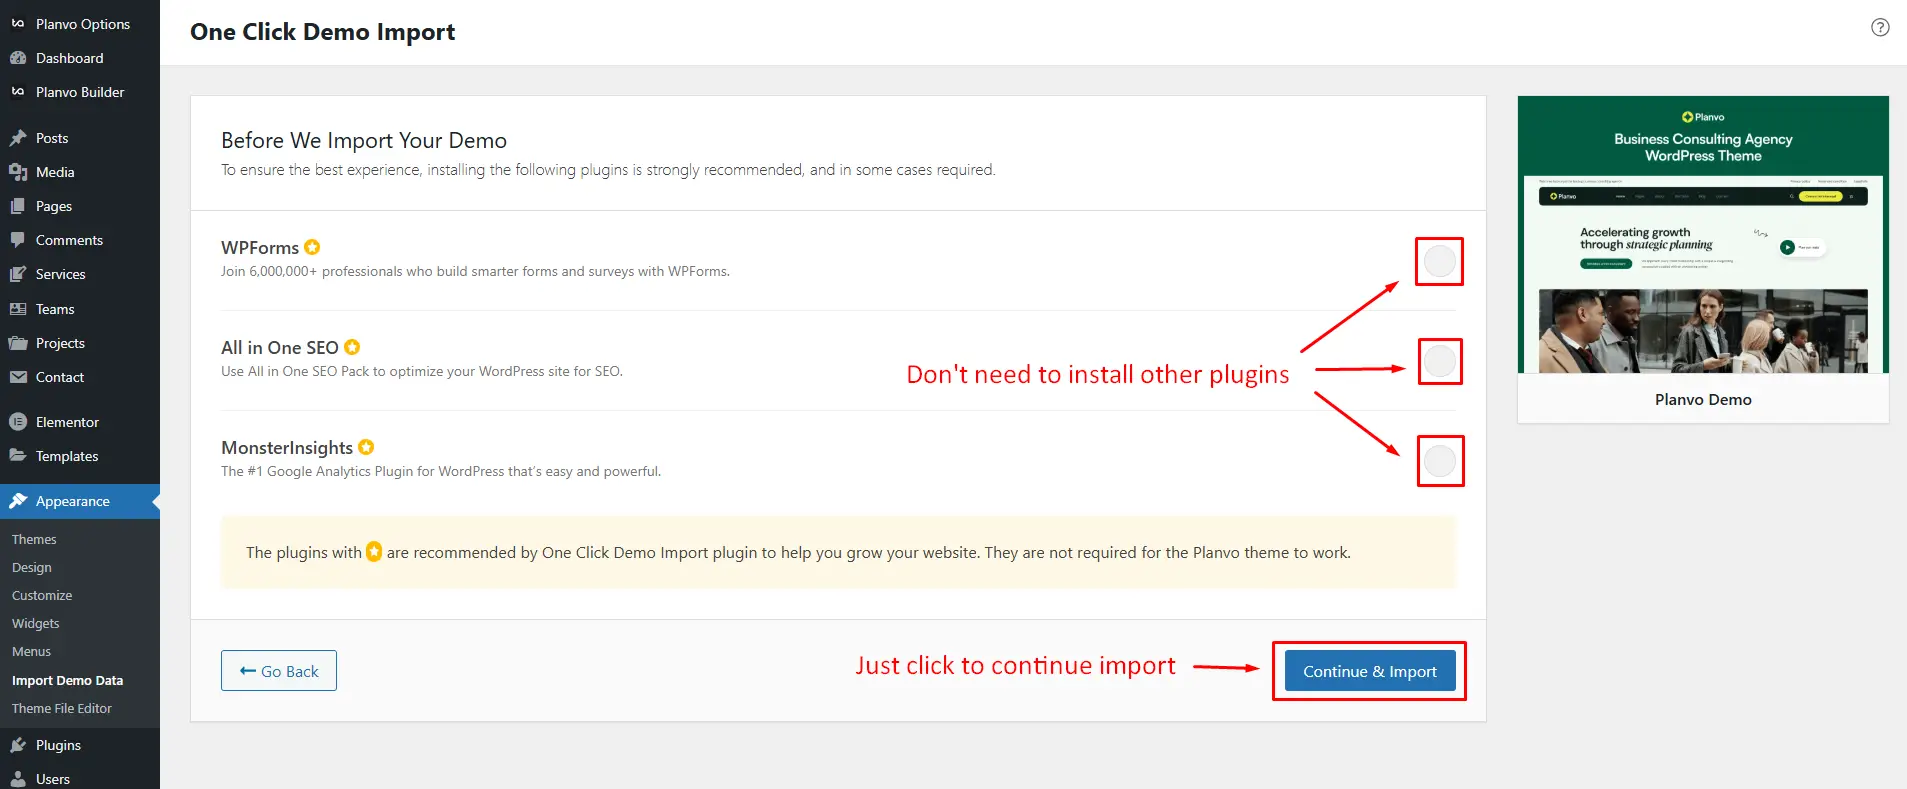The height and width of the screenshot is (789, 1907).
Task: Open the Teams menu item
Action: tap(80, 309)
